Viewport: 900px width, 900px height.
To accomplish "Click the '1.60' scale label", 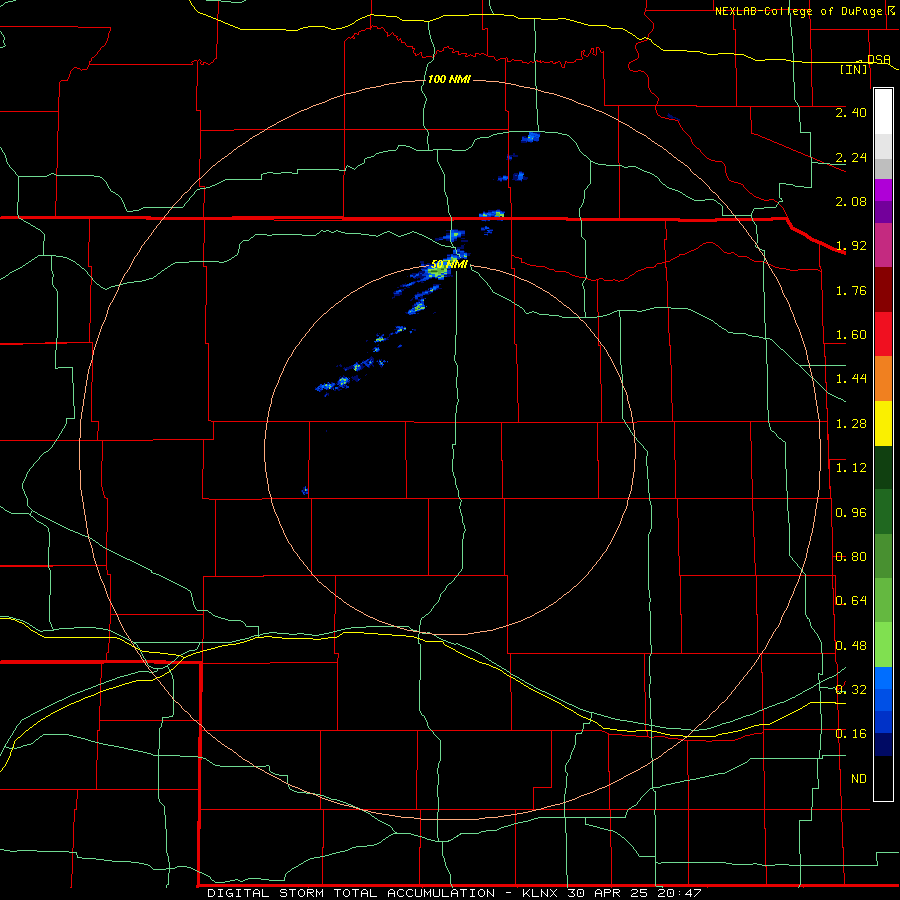I will [851, 335].
